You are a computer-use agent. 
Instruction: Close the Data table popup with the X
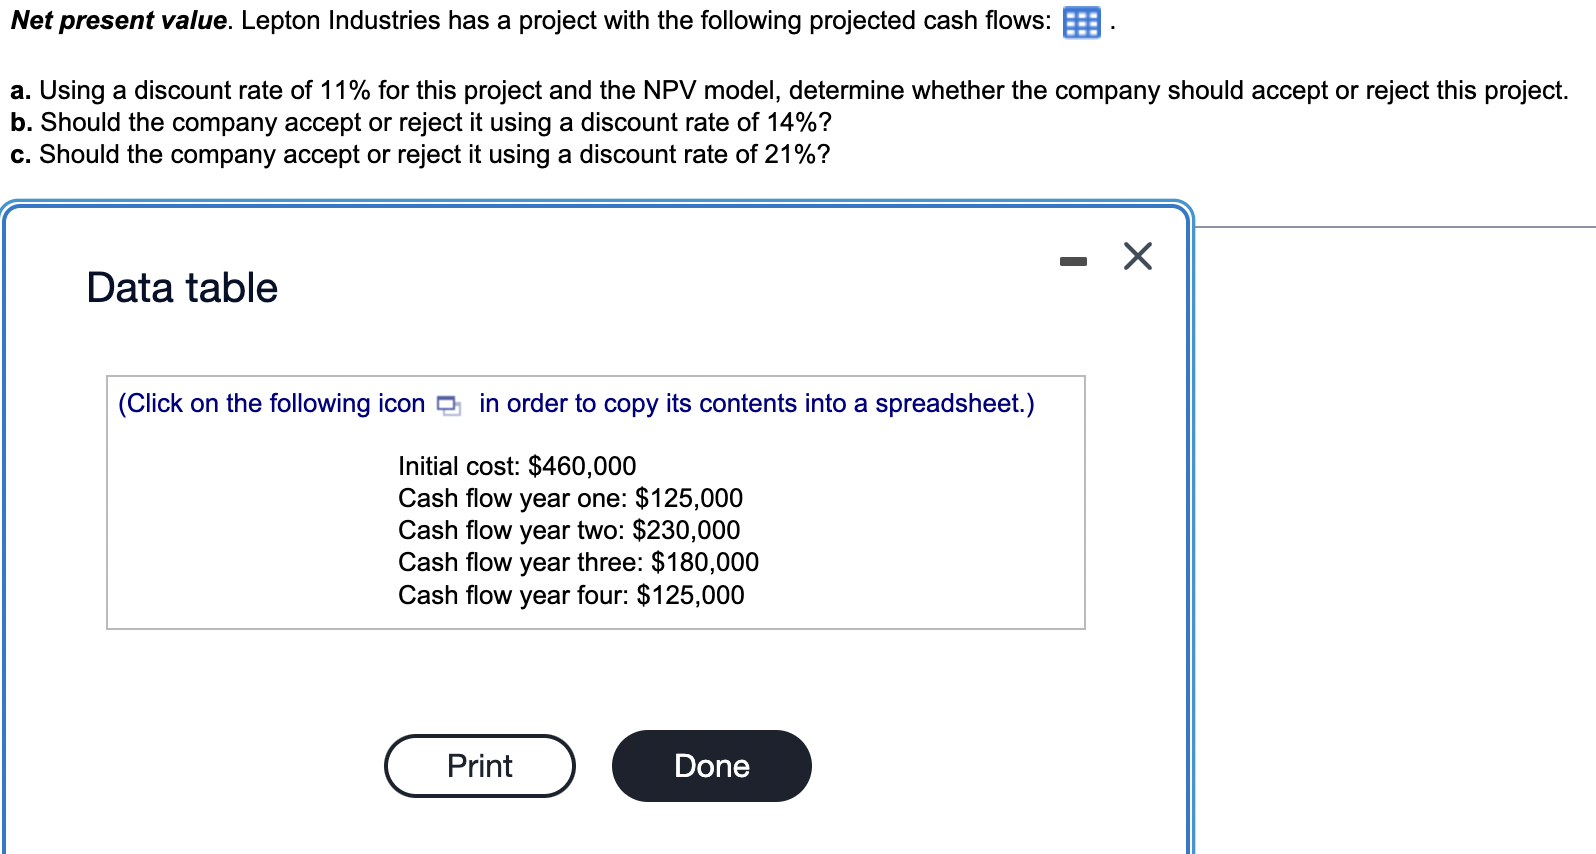[1137, 256]
